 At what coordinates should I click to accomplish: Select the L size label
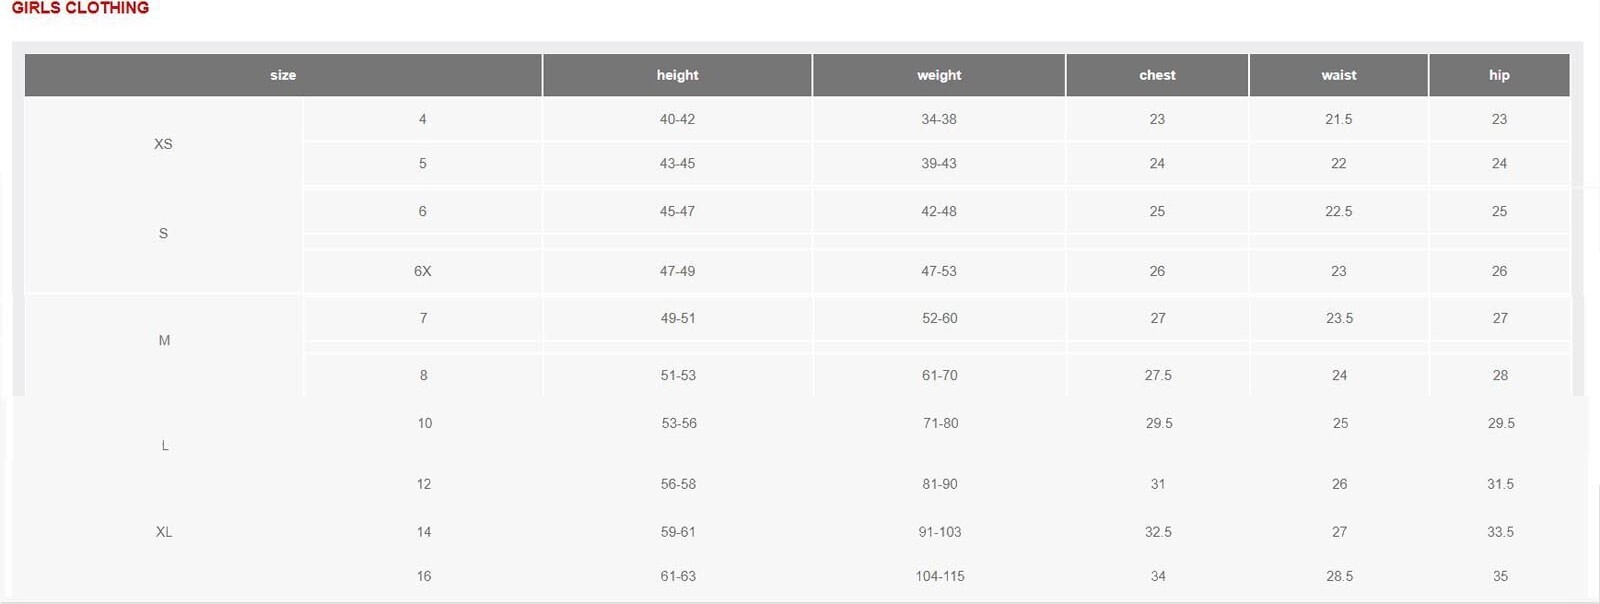pos(165,445)
